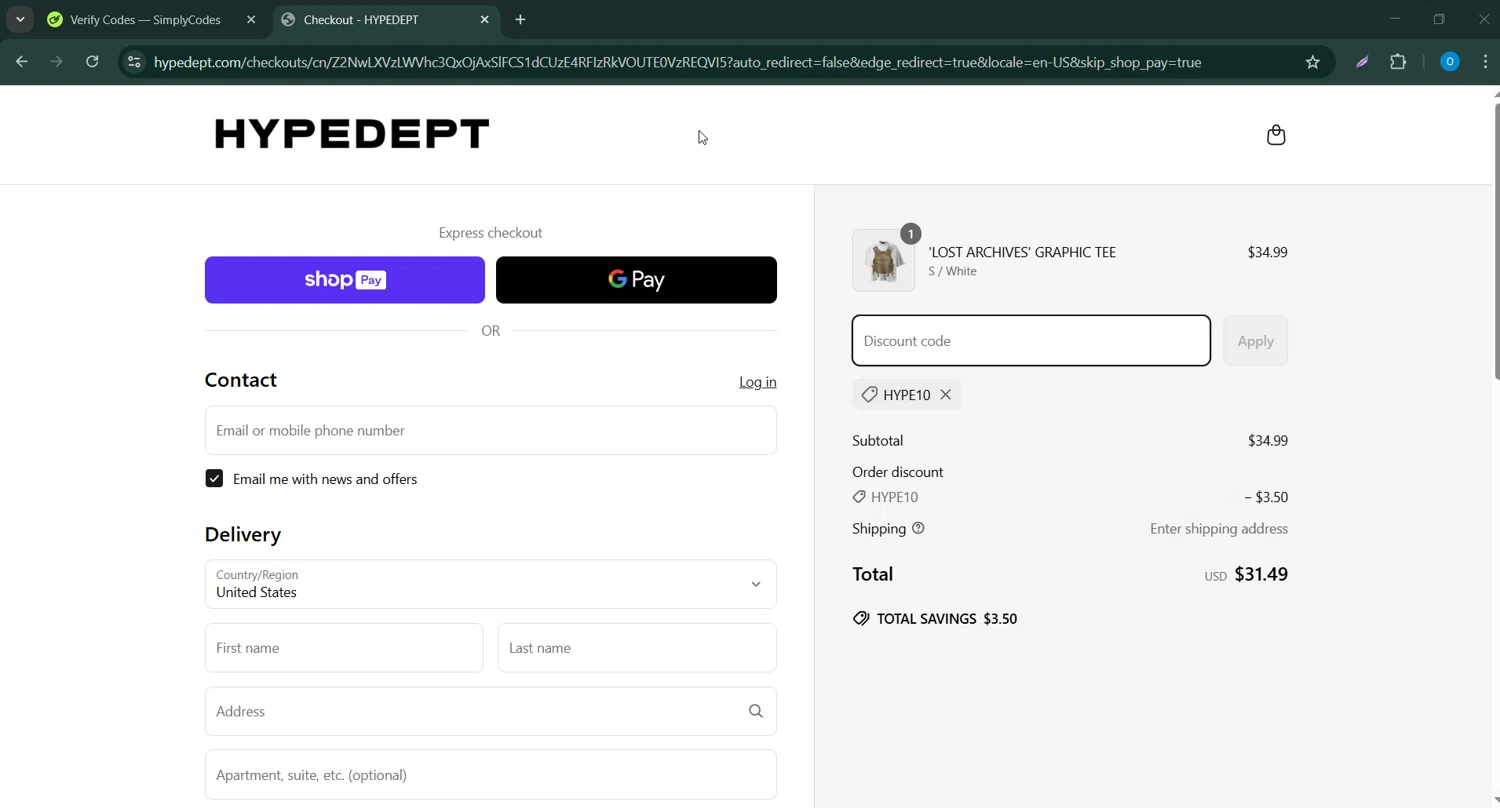This screenshot has height=808, width=1500.
Task: Open the shopping bag cart icon
Action: [x=1275, y=135]
